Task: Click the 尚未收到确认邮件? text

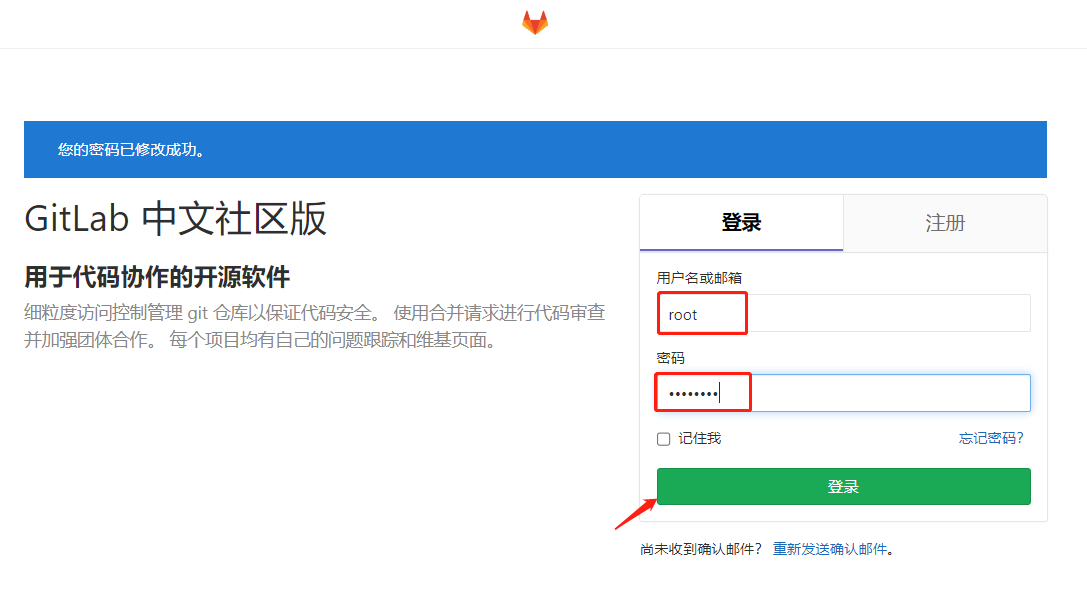Action: point(701,549)
